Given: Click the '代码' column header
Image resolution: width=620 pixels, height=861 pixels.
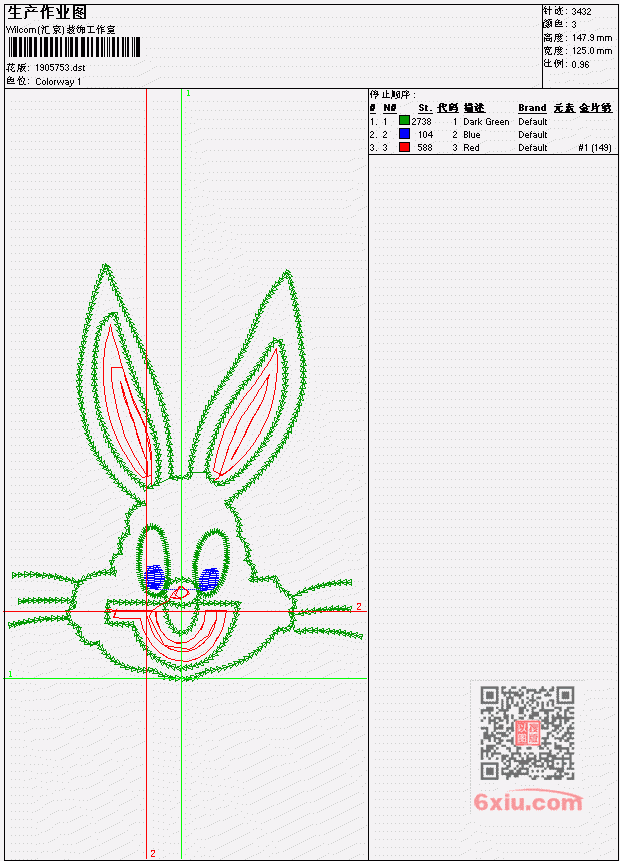Looking at the screenshot, I should 448,108.
